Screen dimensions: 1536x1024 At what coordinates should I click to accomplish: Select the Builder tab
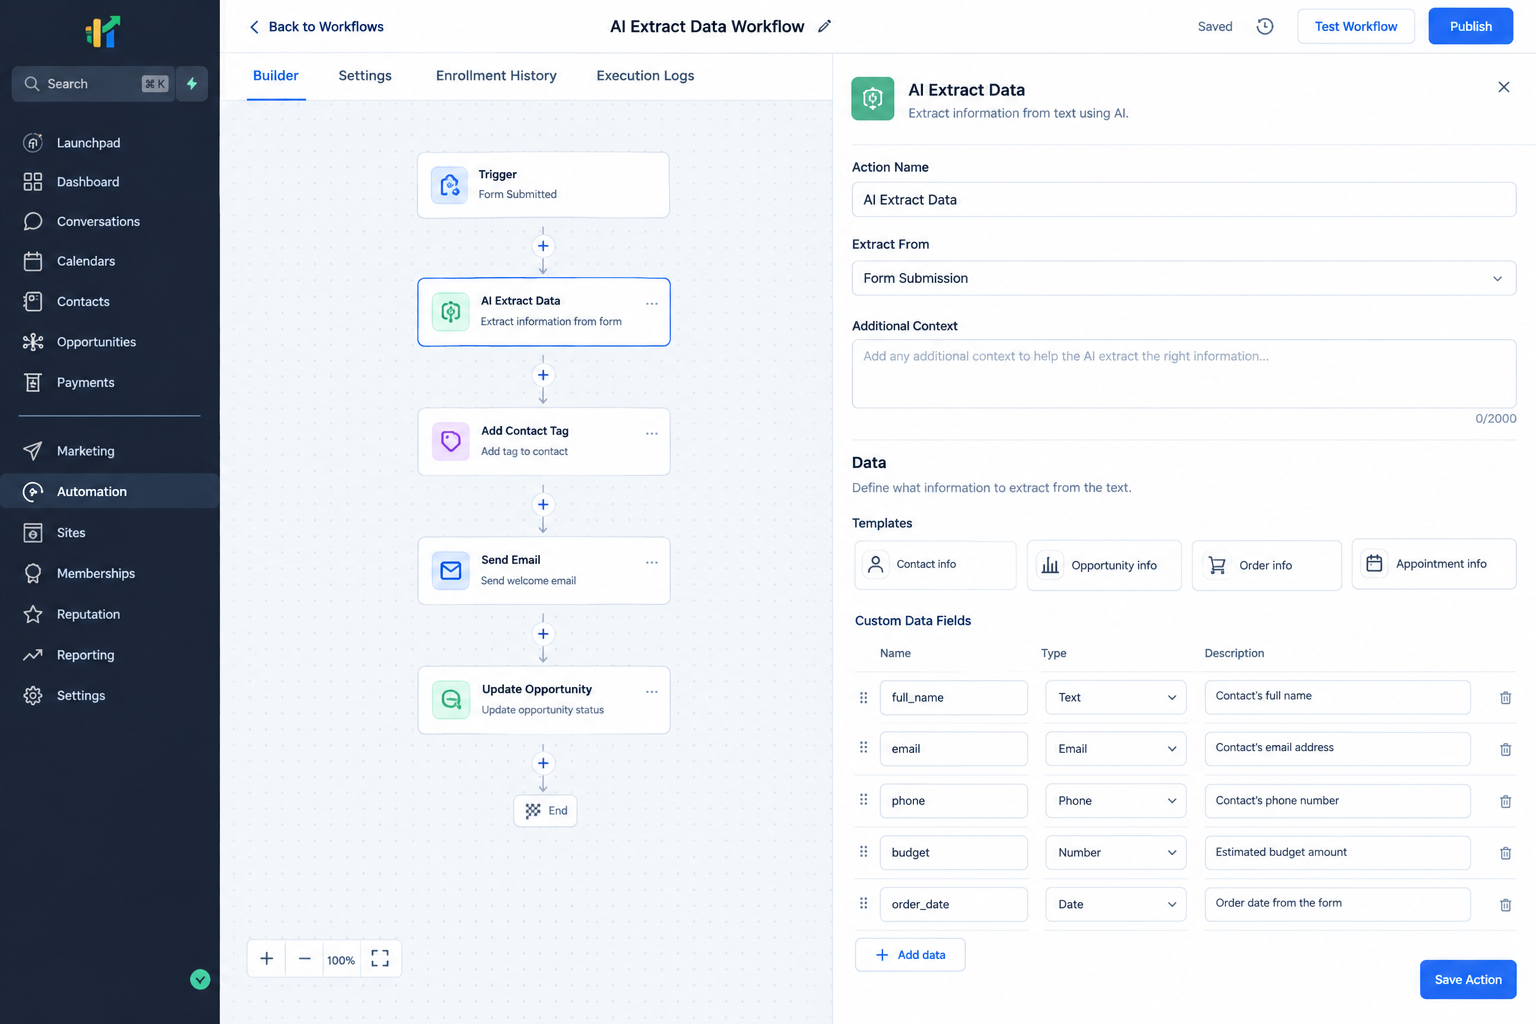(x=276, y=76)
